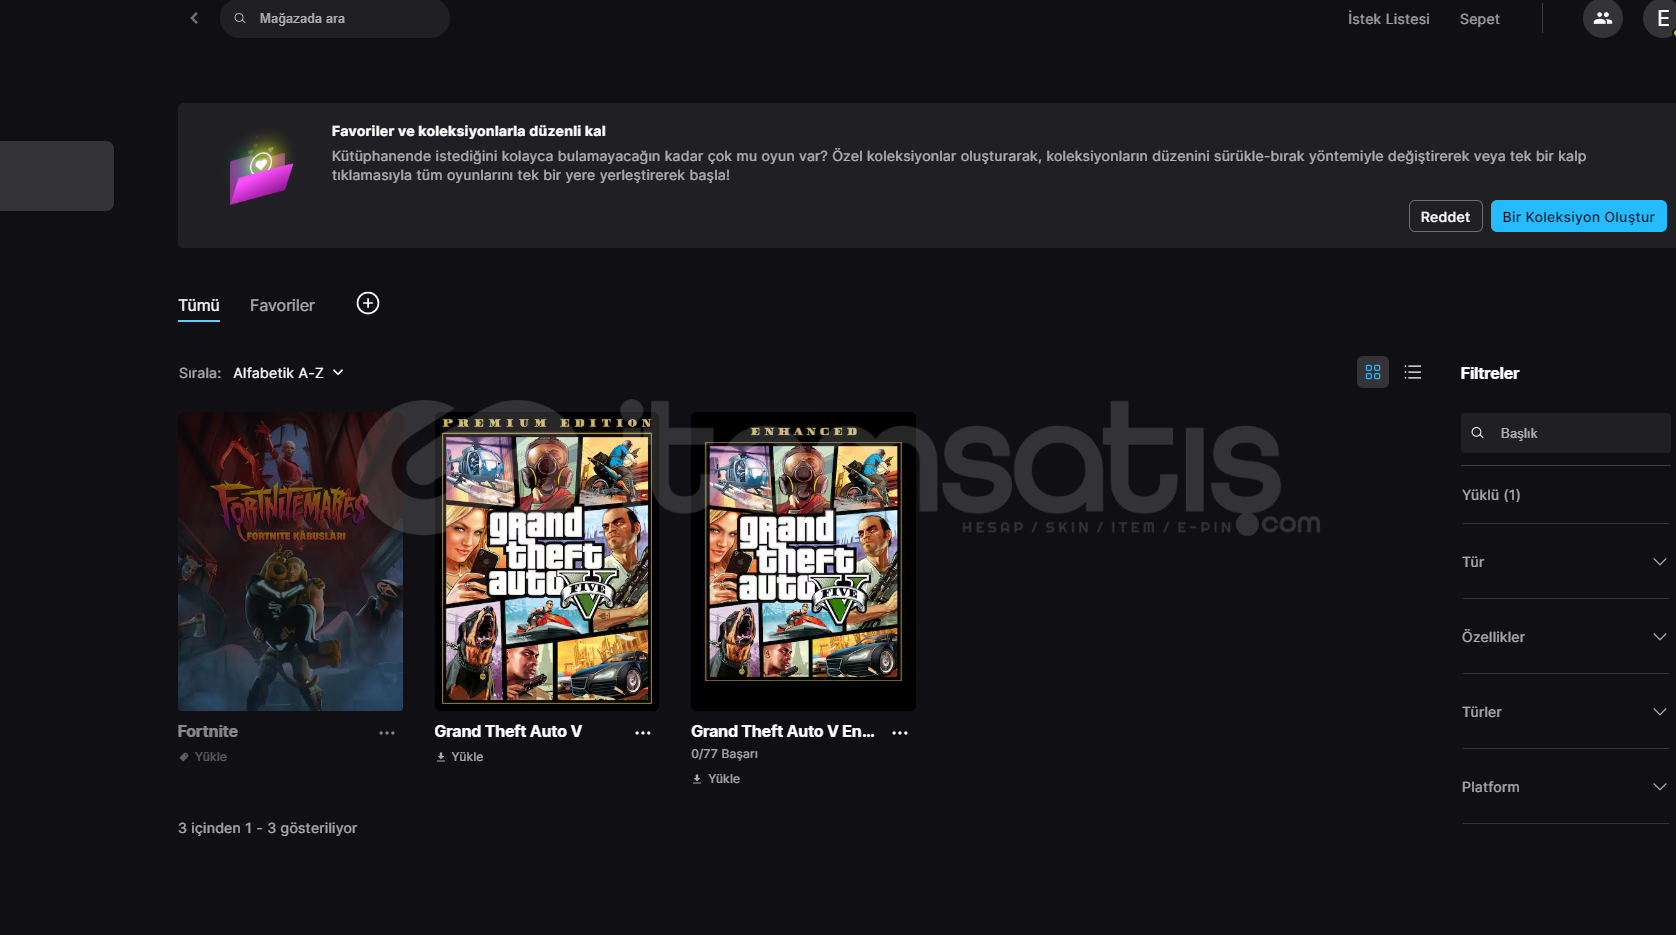Click the search icon in Başlık filter

coord(1477,433)
